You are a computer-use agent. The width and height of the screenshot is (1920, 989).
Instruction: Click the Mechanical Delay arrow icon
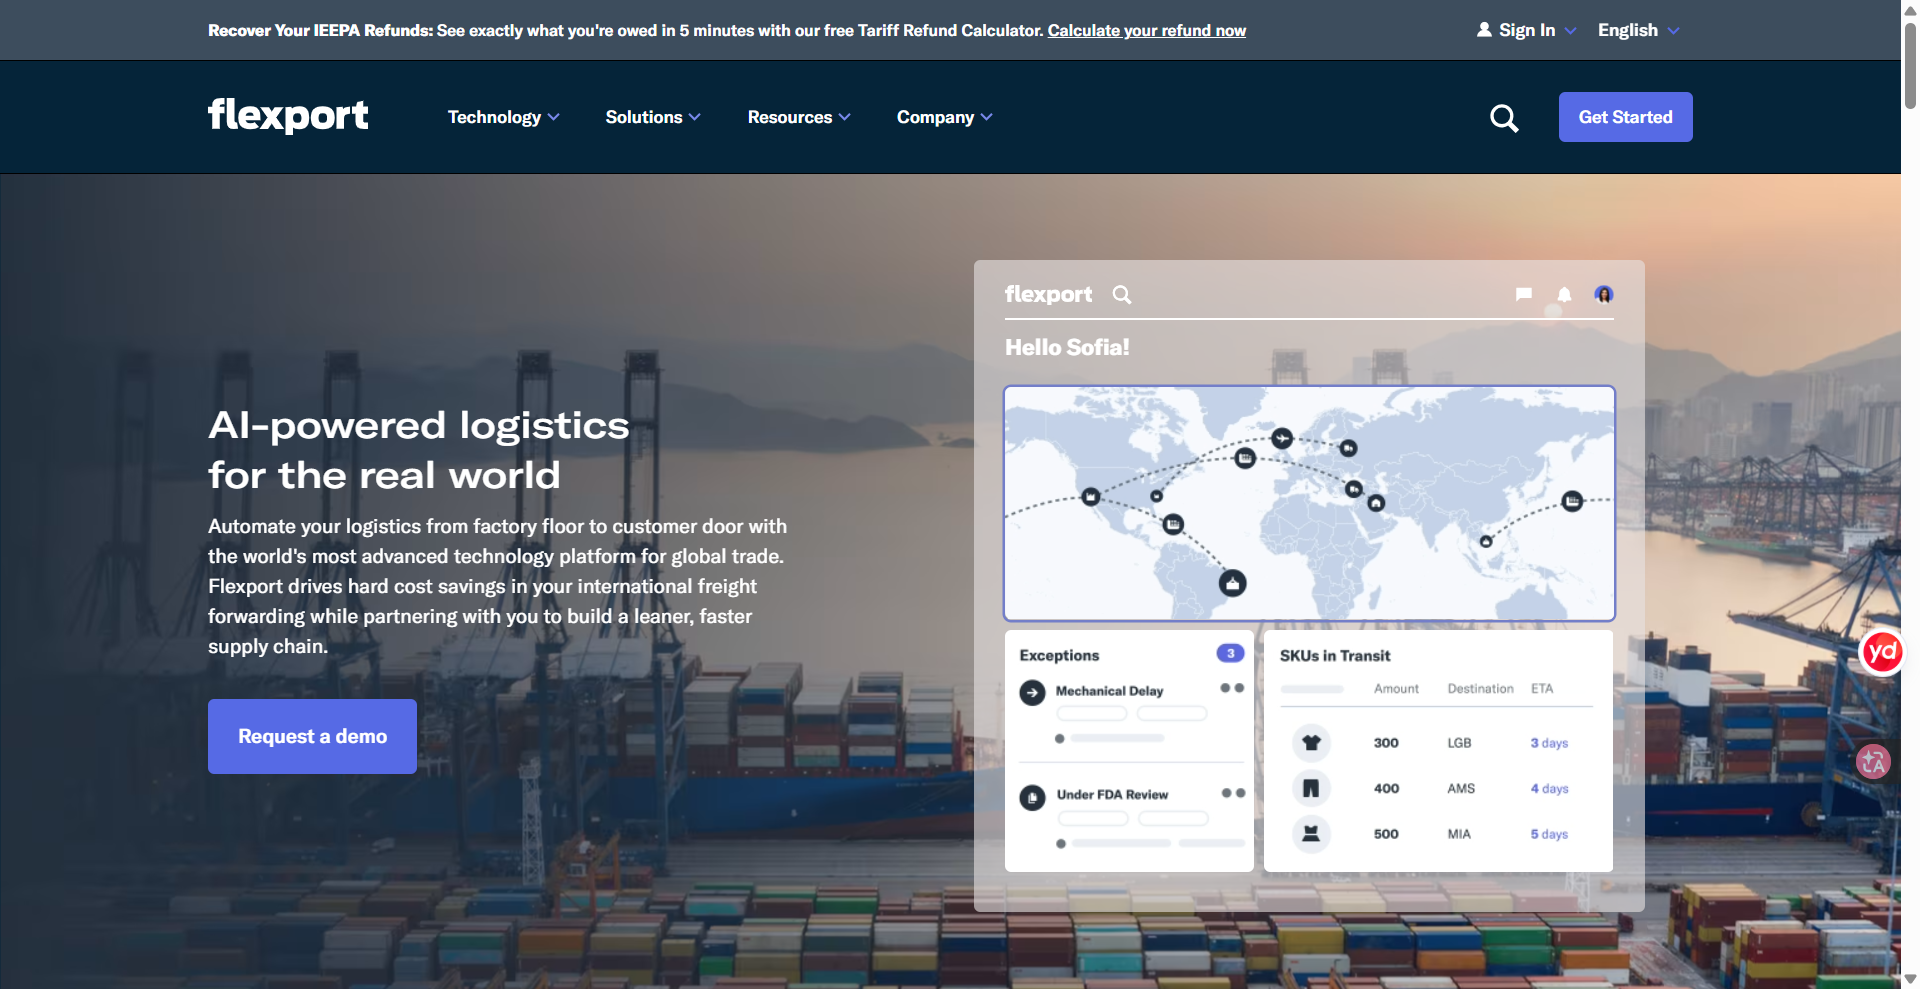click(1032, 692)
